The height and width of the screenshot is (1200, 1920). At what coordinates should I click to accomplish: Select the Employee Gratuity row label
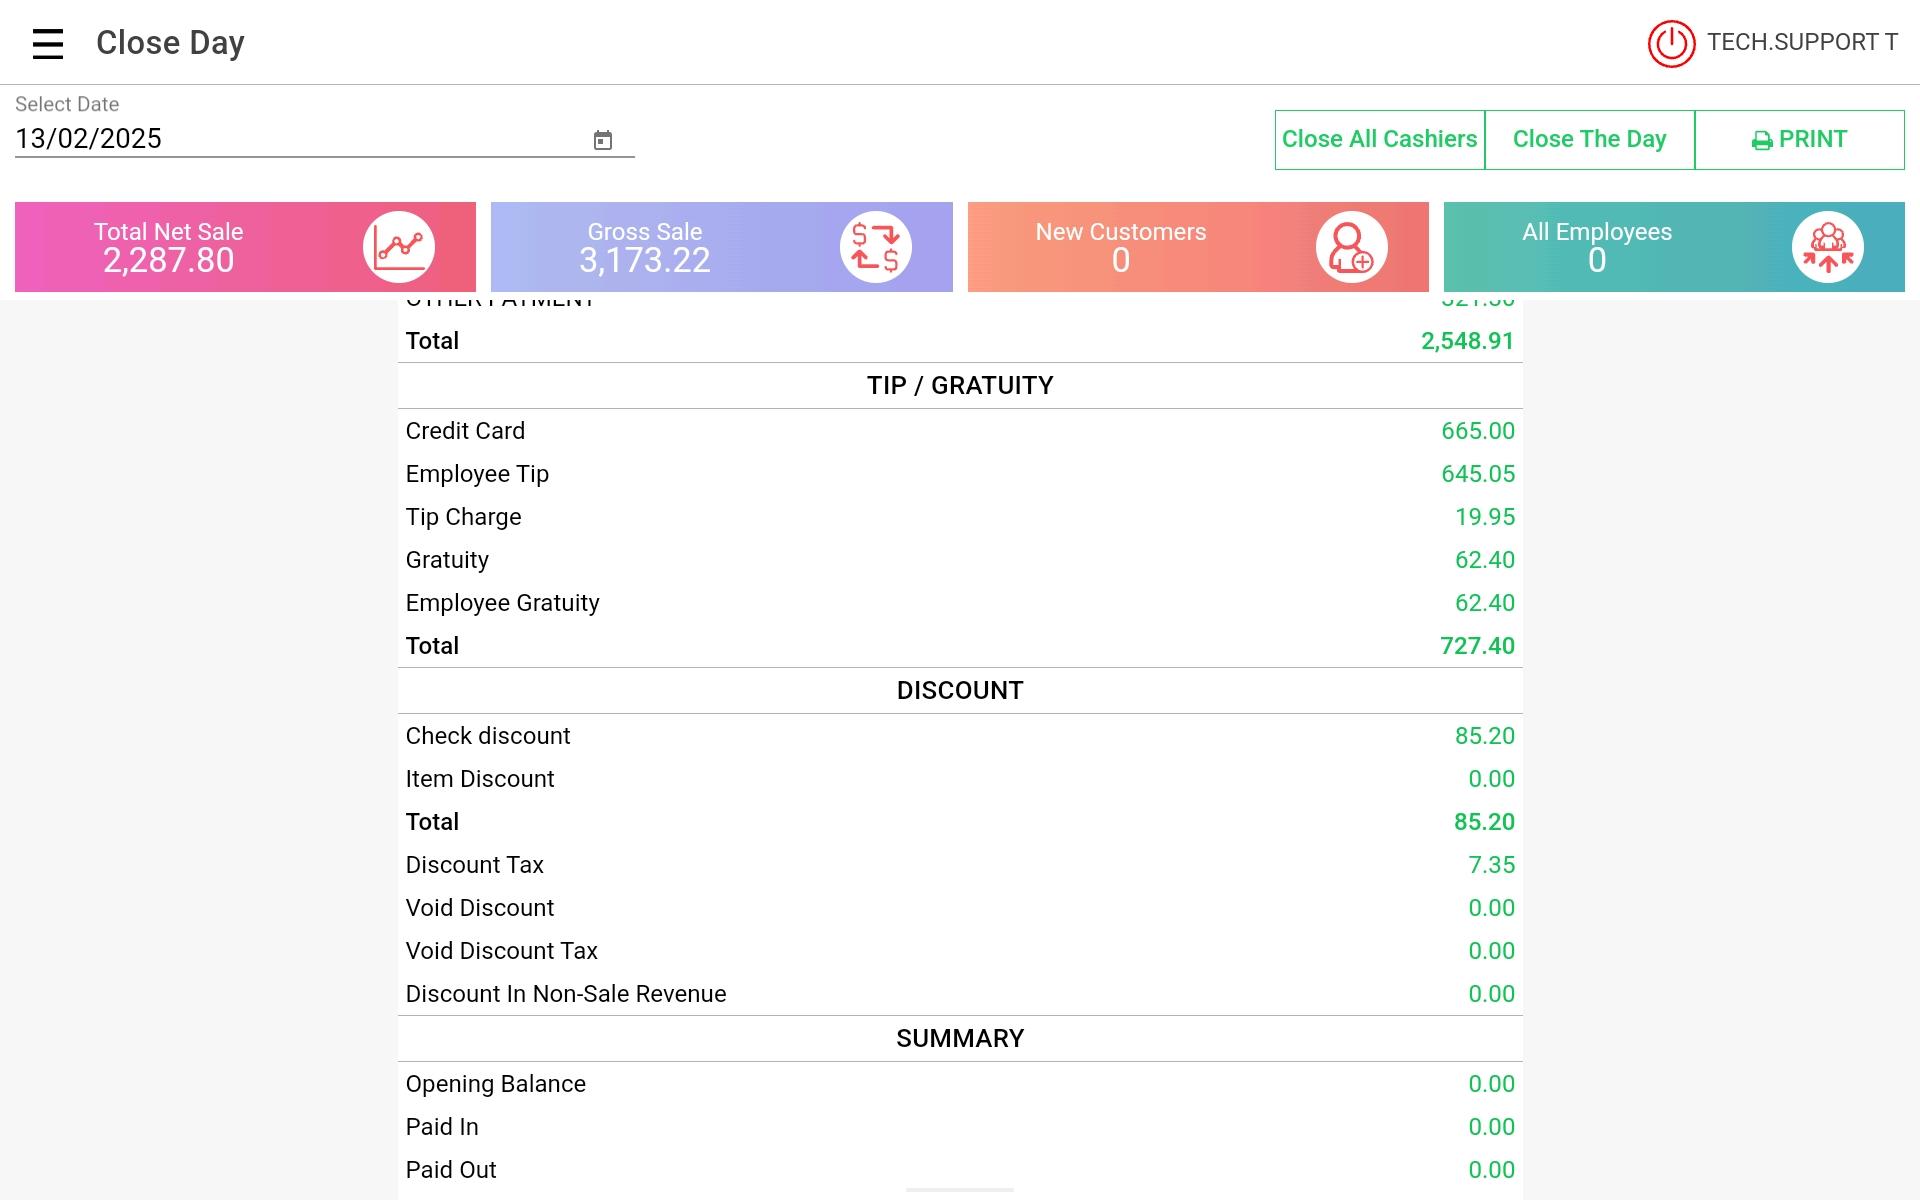pyautogui.click(x=502, y=603)
